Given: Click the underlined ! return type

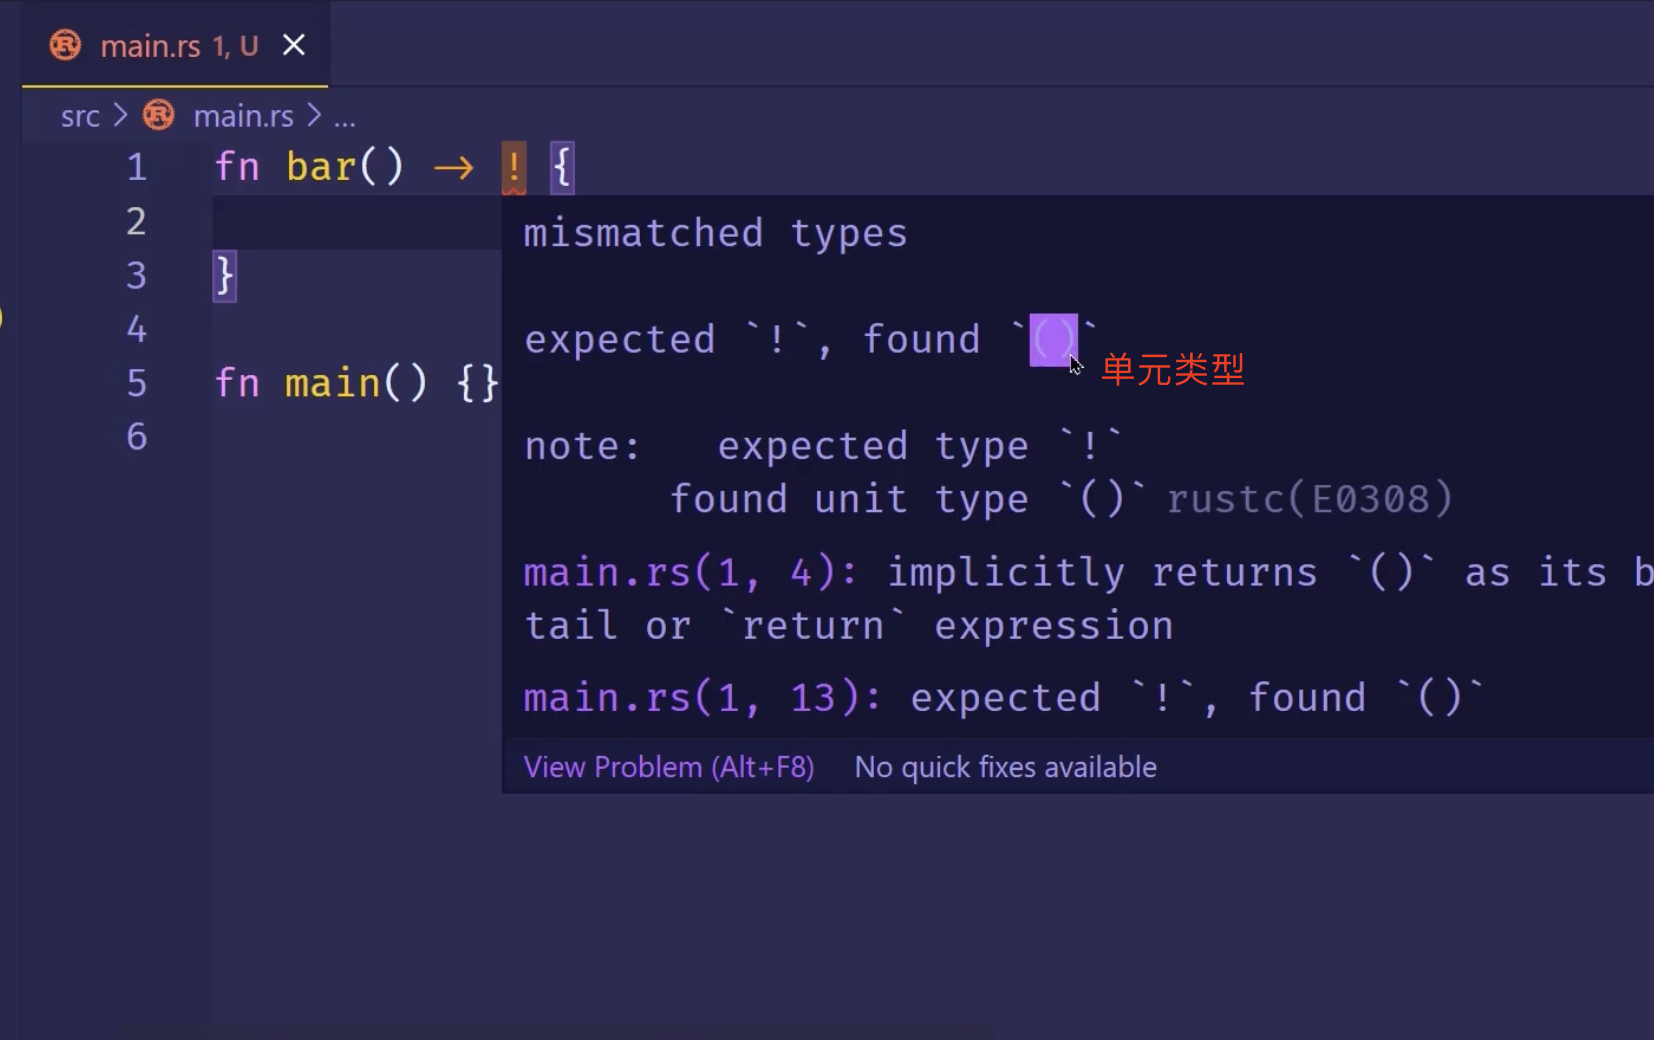Looking at the screenshot, I should pos(513,167).
